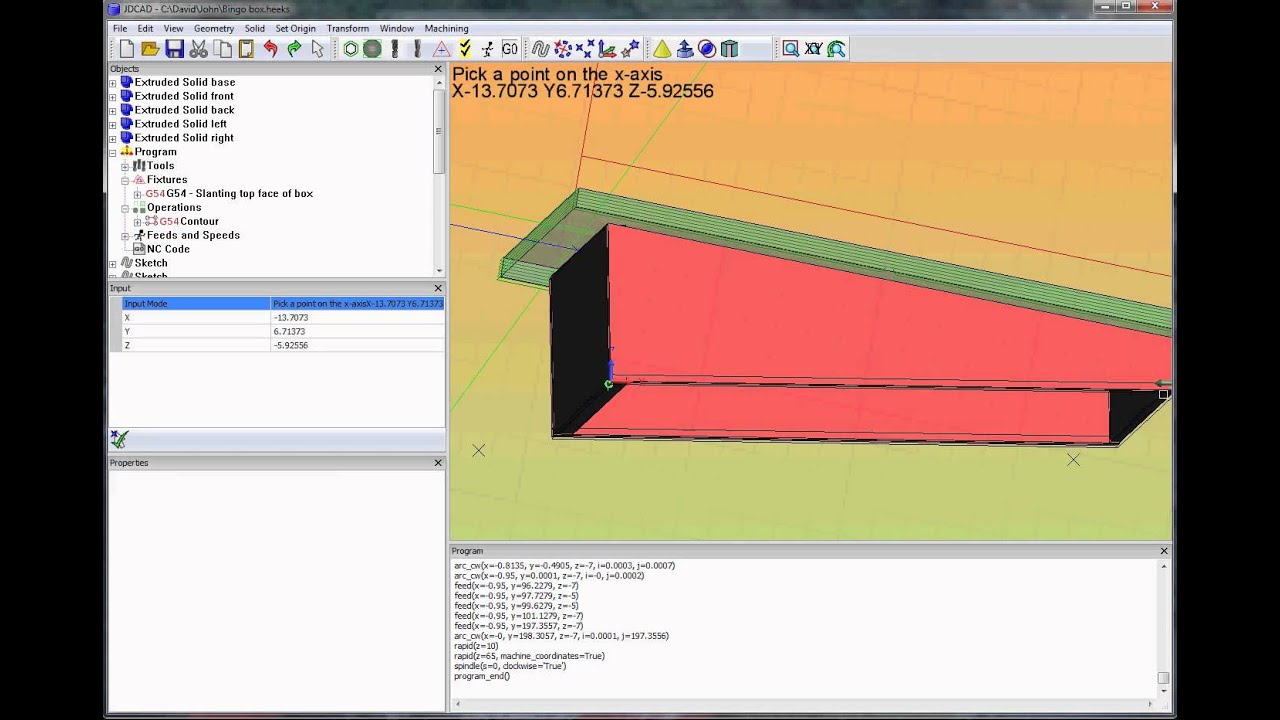
Task: Open the Set Origin menu
Action: [x=296, y=28]
